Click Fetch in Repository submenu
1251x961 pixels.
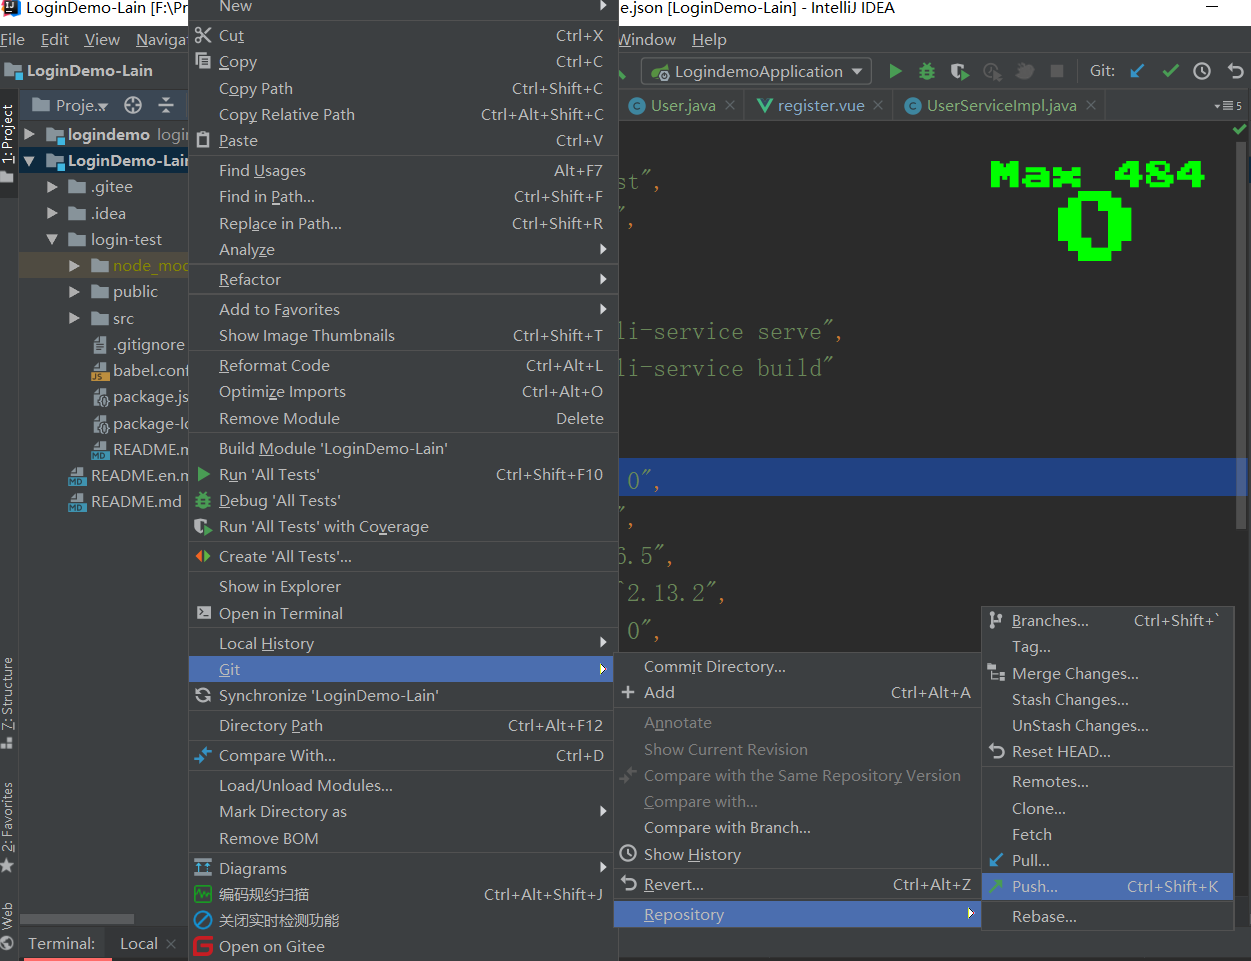tap(1107, 834)
